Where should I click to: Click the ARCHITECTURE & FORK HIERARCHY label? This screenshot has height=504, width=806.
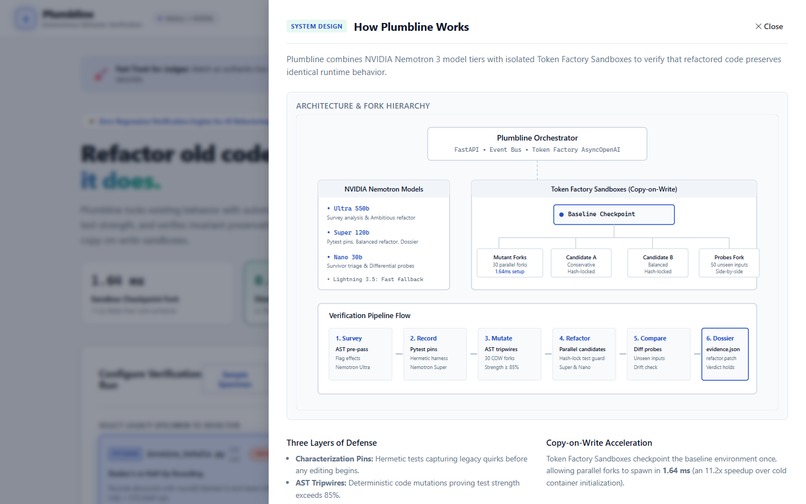pyautogui.click(x=362, y=105)
